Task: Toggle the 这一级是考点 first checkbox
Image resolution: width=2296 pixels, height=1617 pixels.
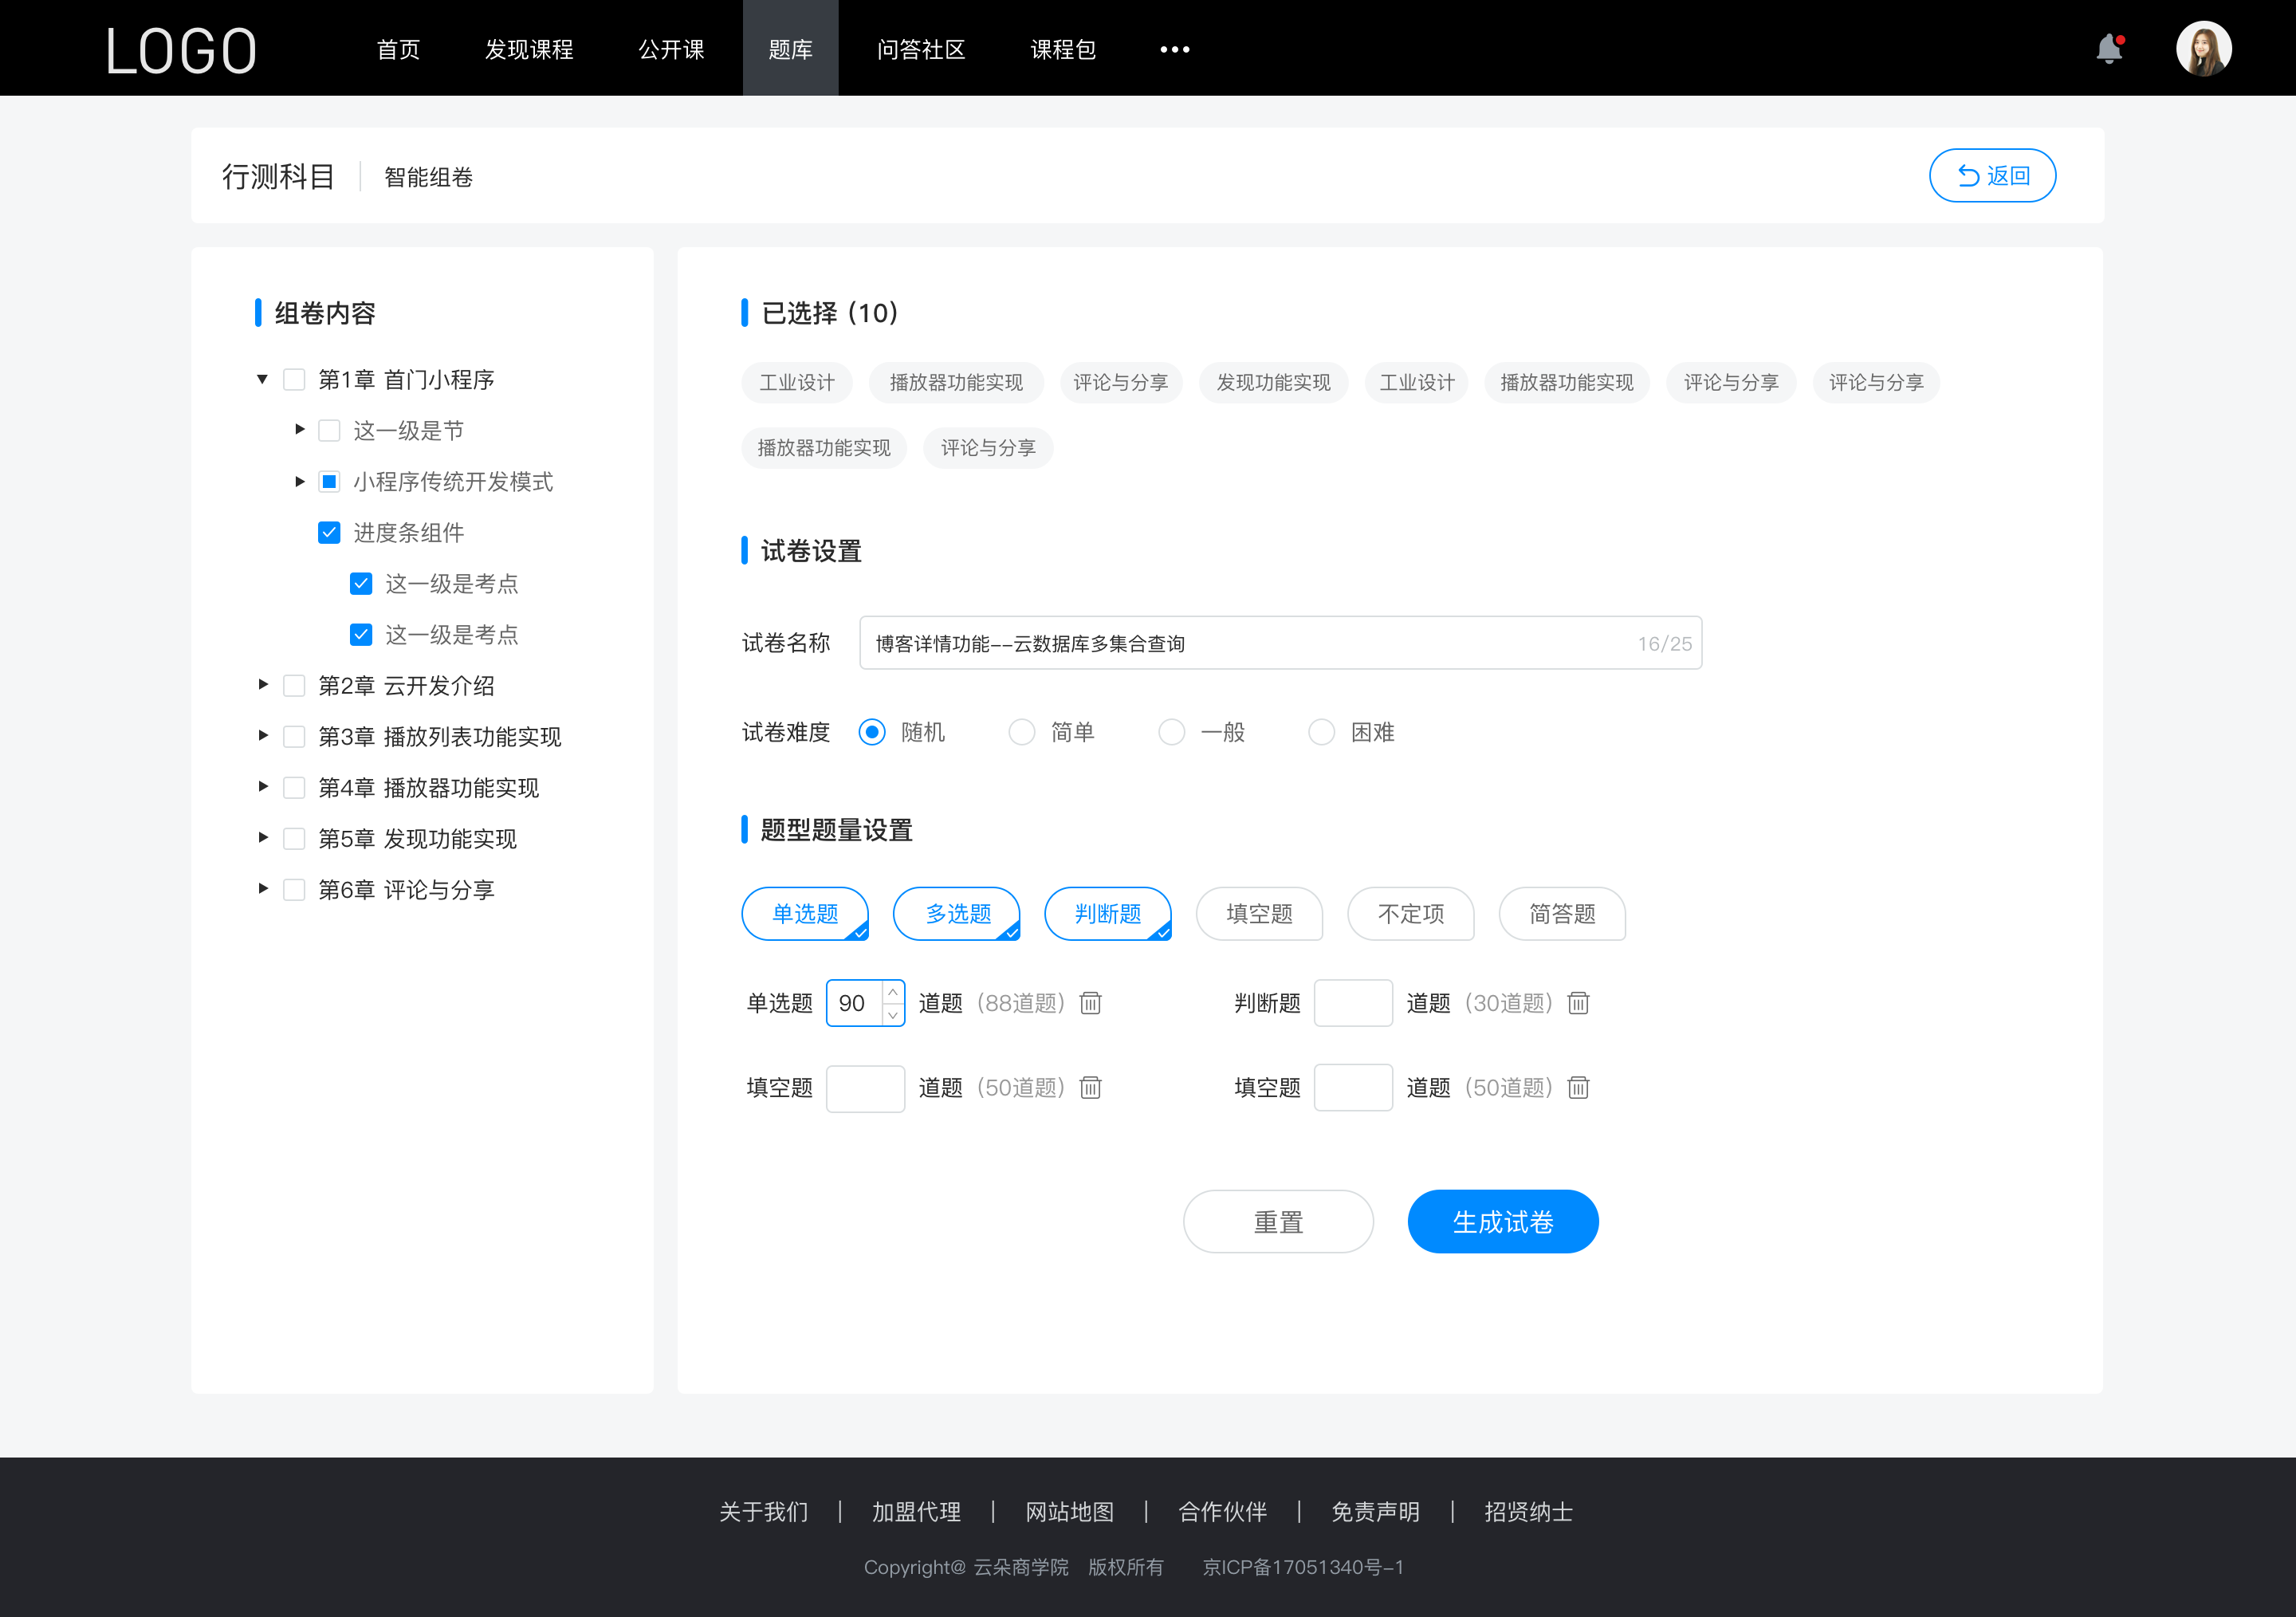Action: point(357,584)
